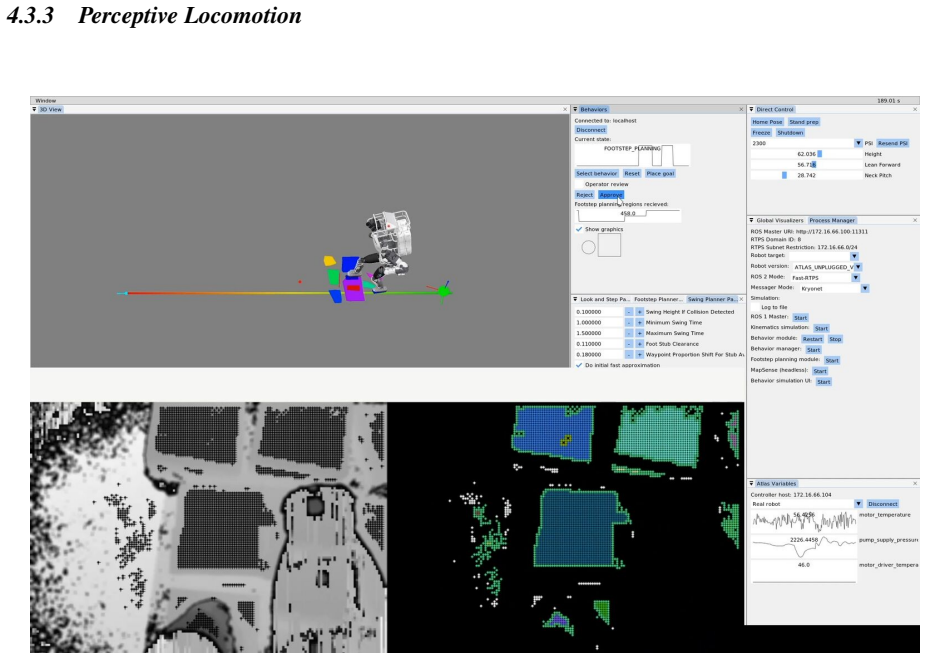Click the Freeze button
The height and width of the screenshot is (659, 926).
(x=761, y=133)
